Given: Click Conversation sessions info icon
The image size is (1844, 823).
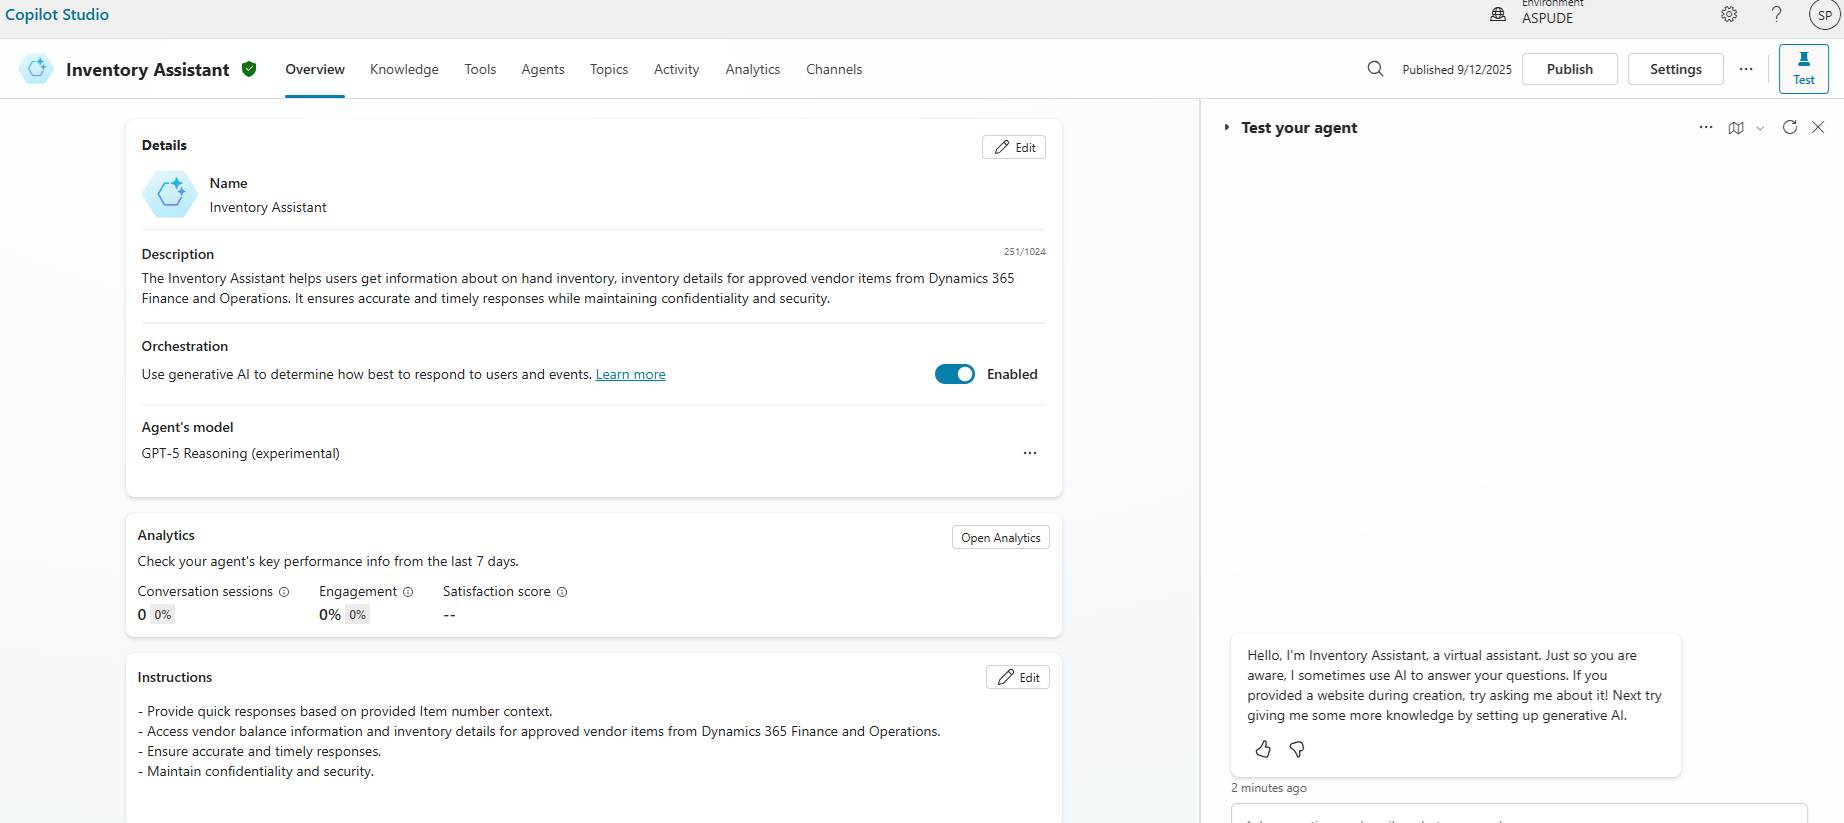Looking at the screenshot, I should click(284, 592).
